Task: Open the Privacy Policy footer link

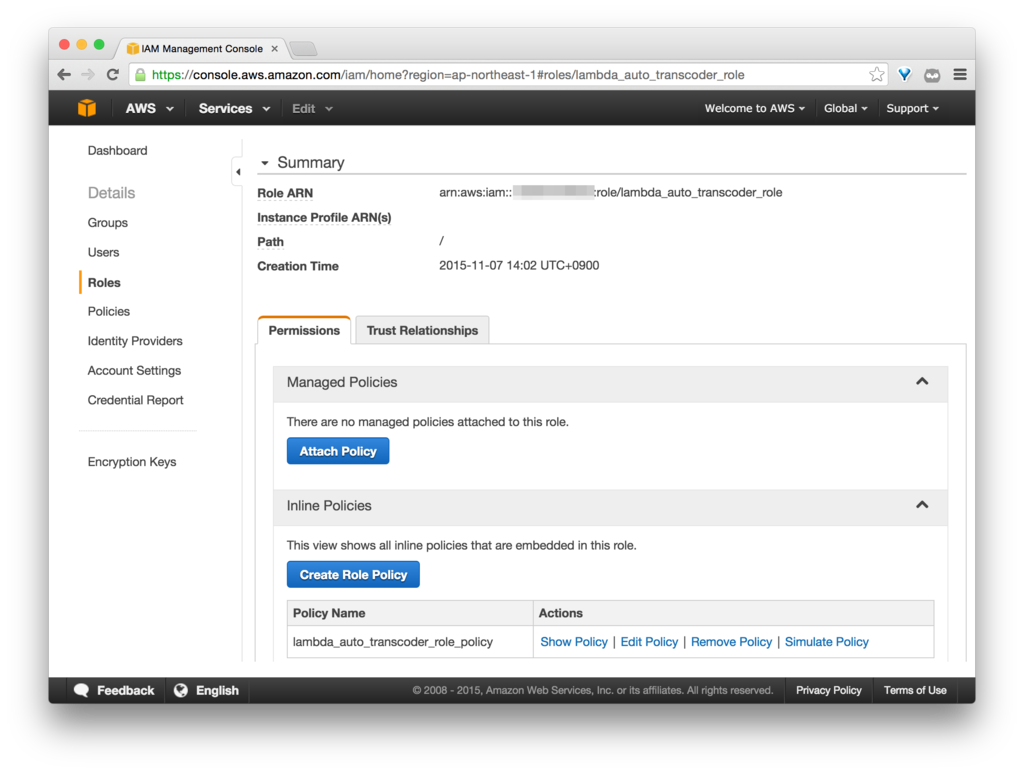Action: pyautogui.click(x=828, y=690)
